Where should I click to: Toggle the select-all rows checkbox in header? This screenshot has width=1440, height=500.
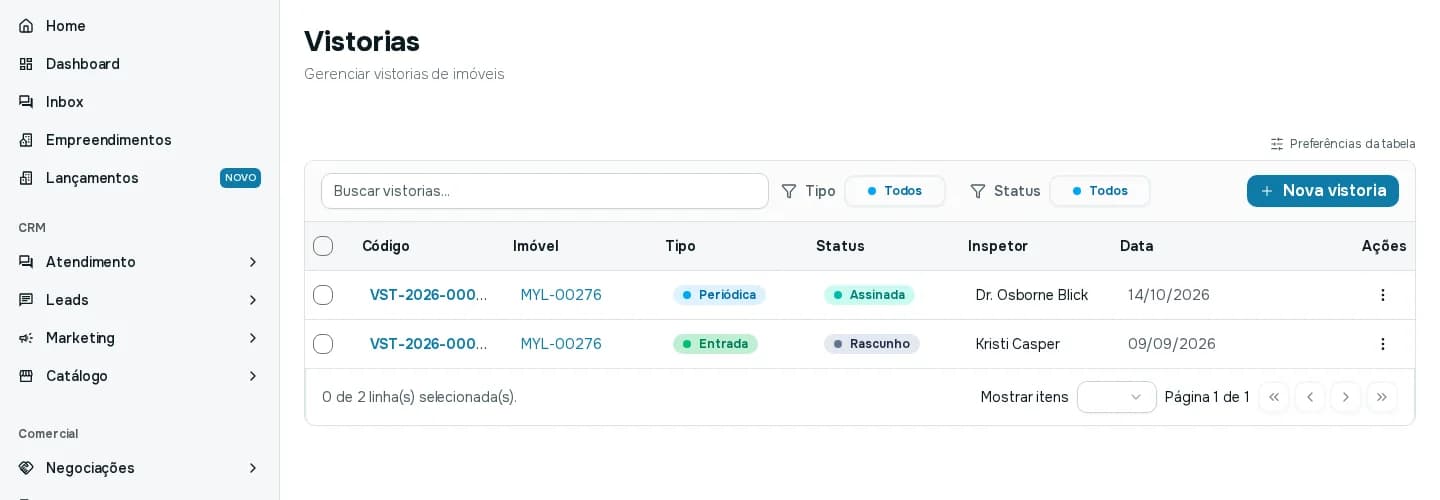tap(323, 246)
